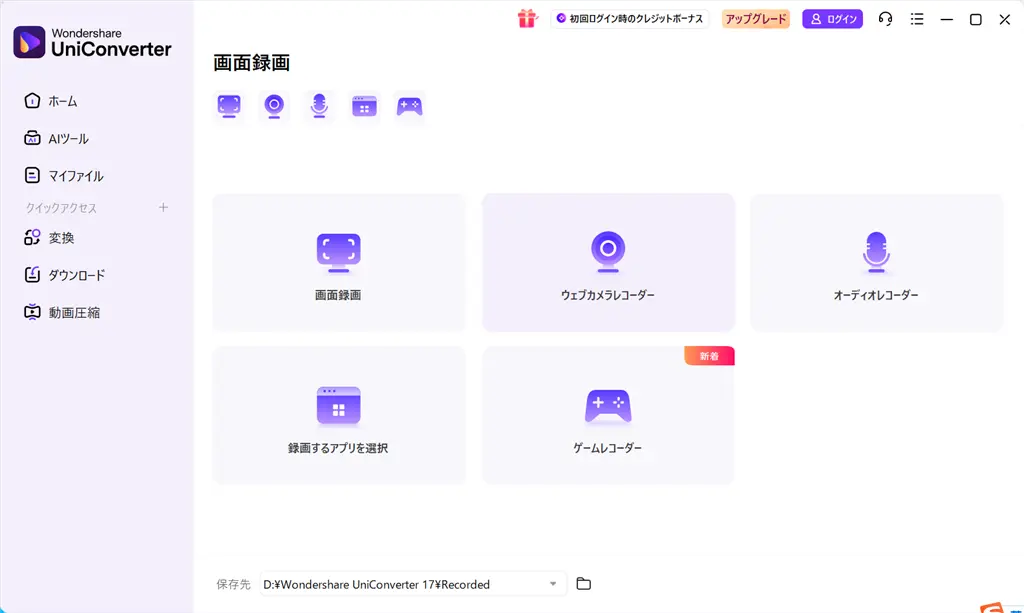1024x613 pixels.
Task: Expand クイックアクセス with the plus control
Action: point(162,207)
